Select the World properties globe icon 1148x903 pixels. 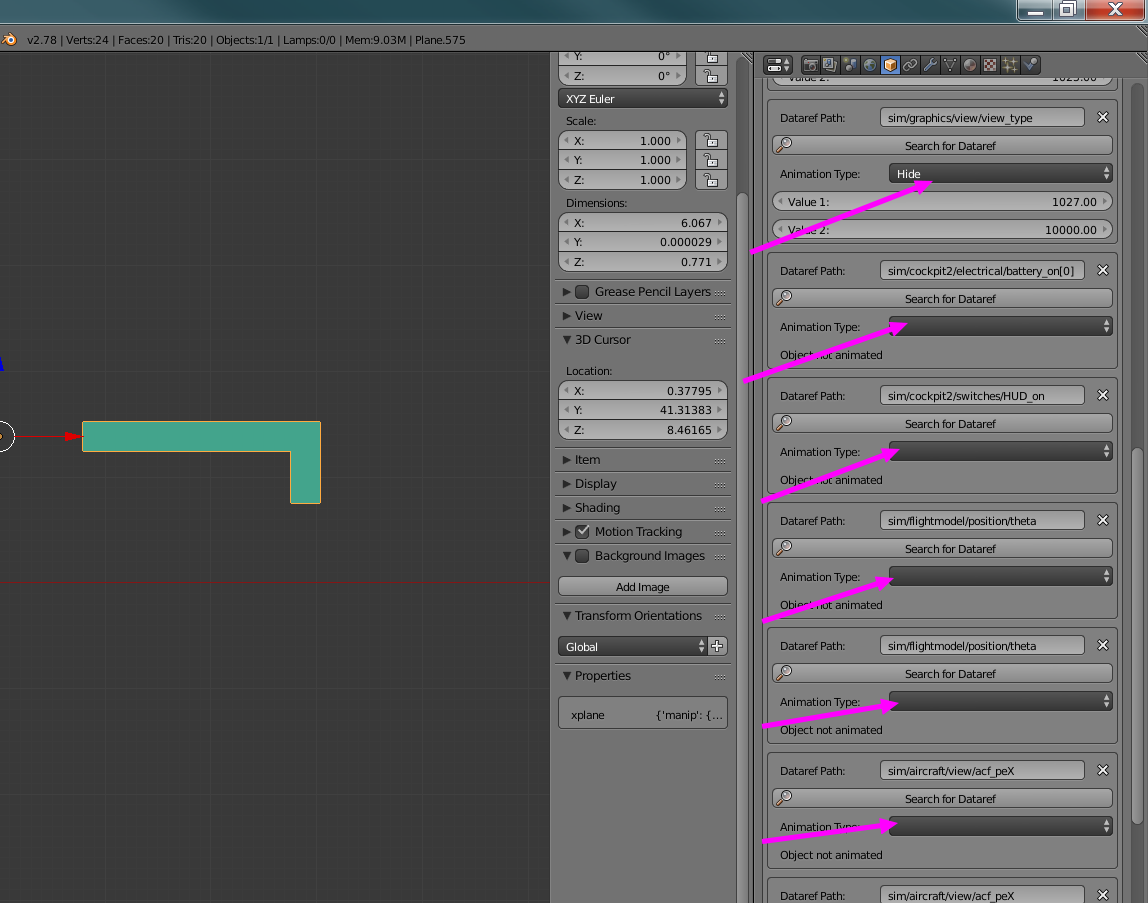tap(870, 64)
